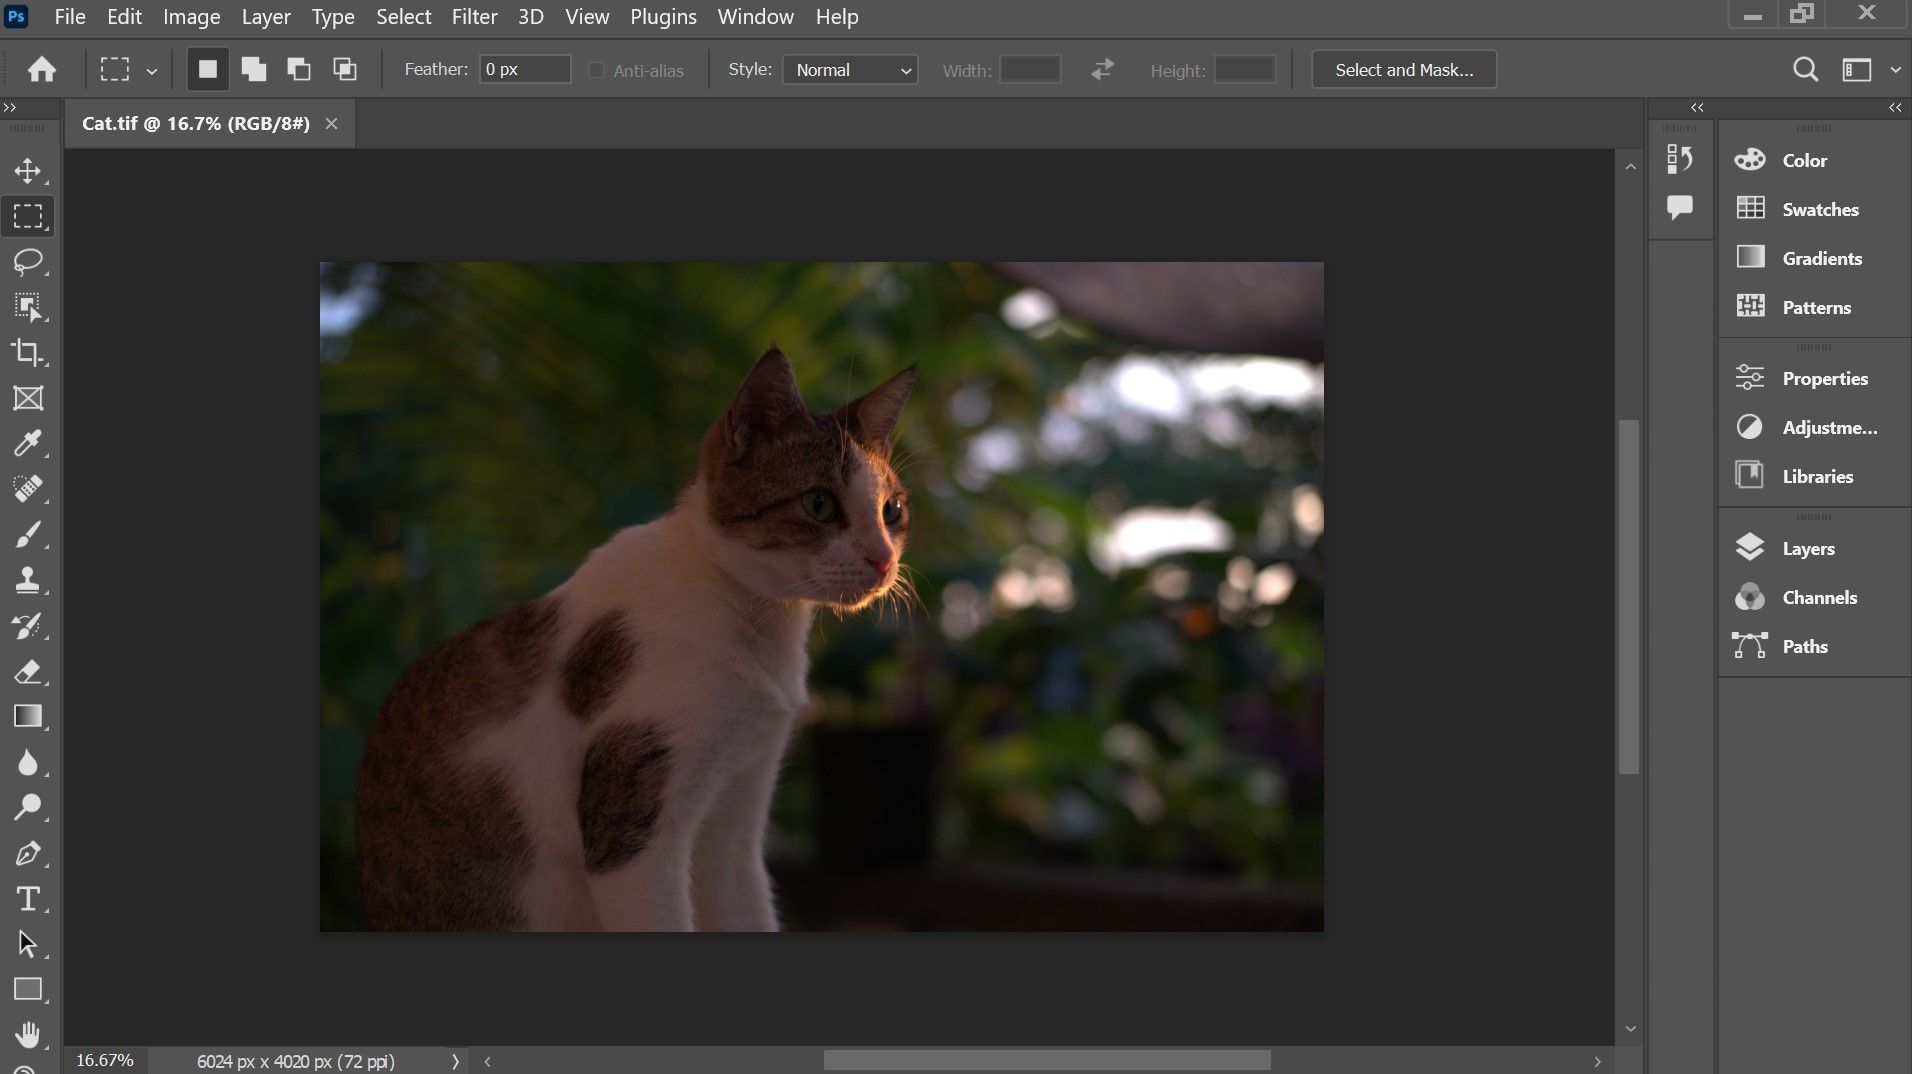Toggle Subtract from selection mode
Screen dimensions: 1912x1074
pyautogui.click(x=298, y=69)
